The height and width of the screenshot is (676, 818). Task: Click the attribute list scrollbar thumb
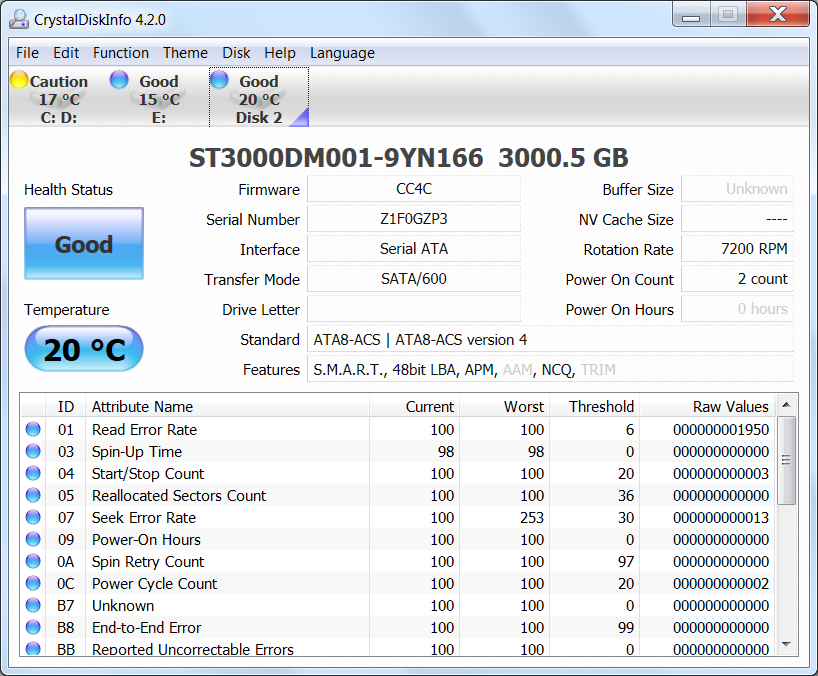786,460
